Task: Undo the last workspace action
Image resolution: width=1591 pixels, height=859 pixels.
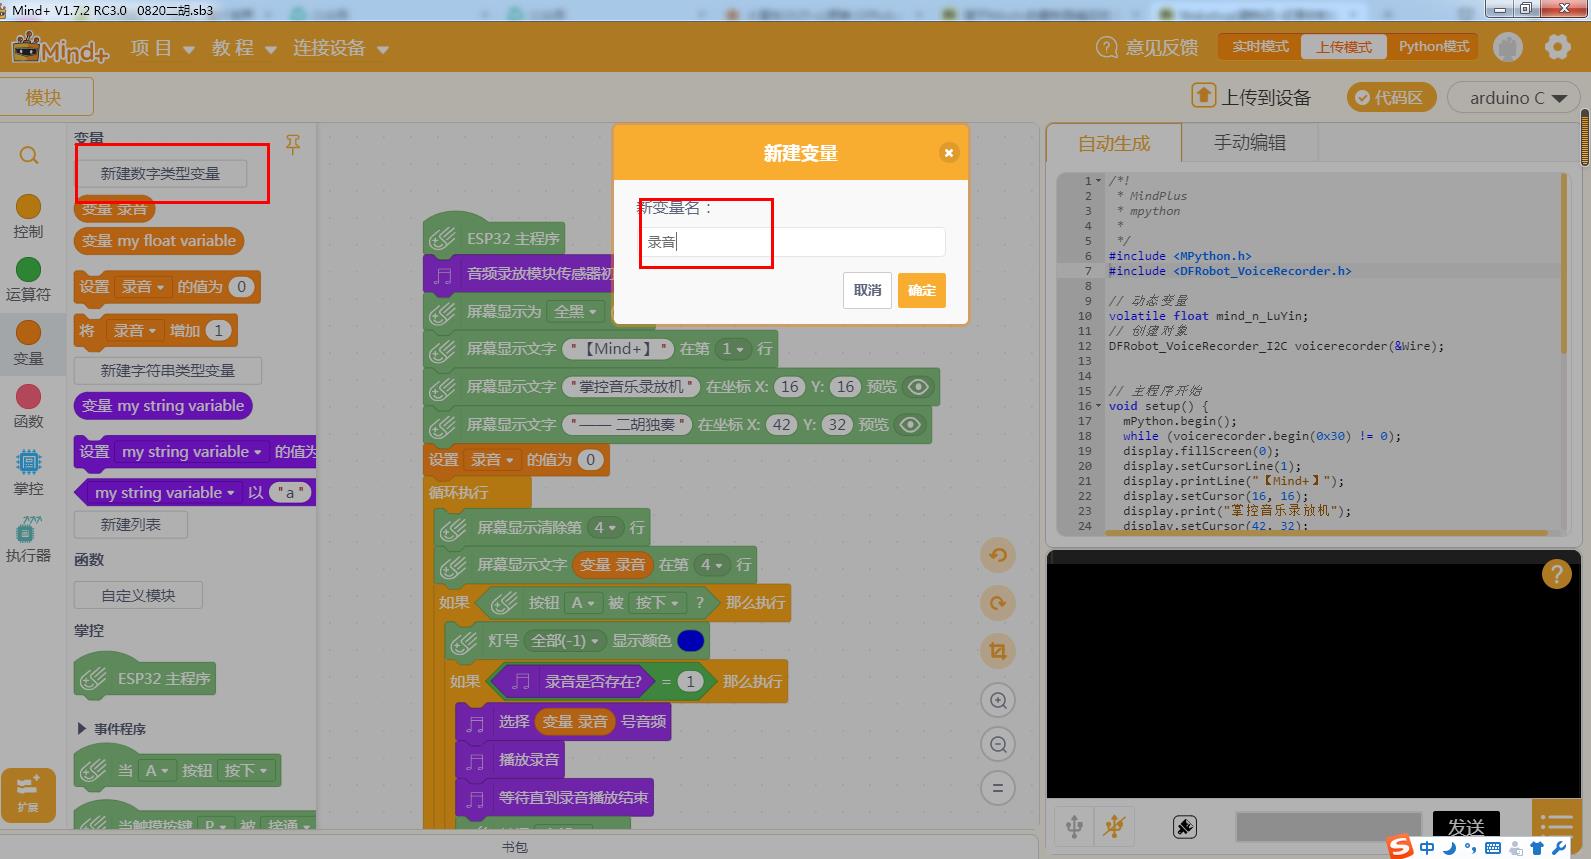Action: tap(998, 556)
